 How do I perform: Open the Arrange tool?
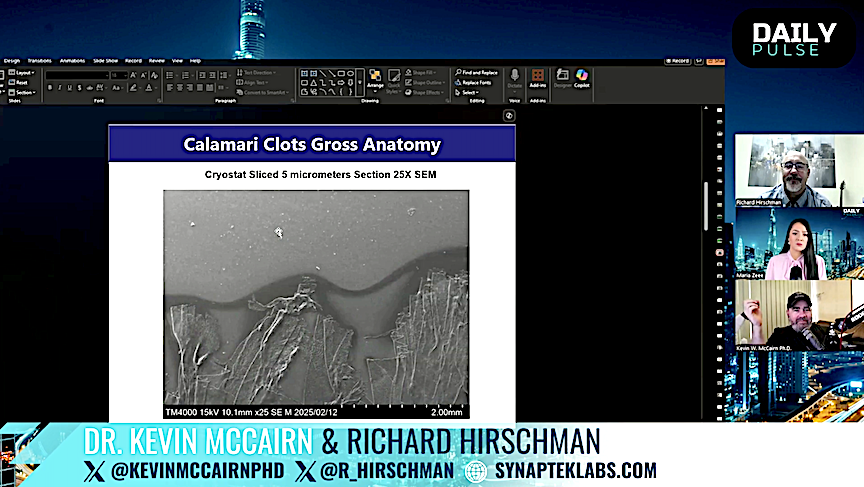point(375,77)
